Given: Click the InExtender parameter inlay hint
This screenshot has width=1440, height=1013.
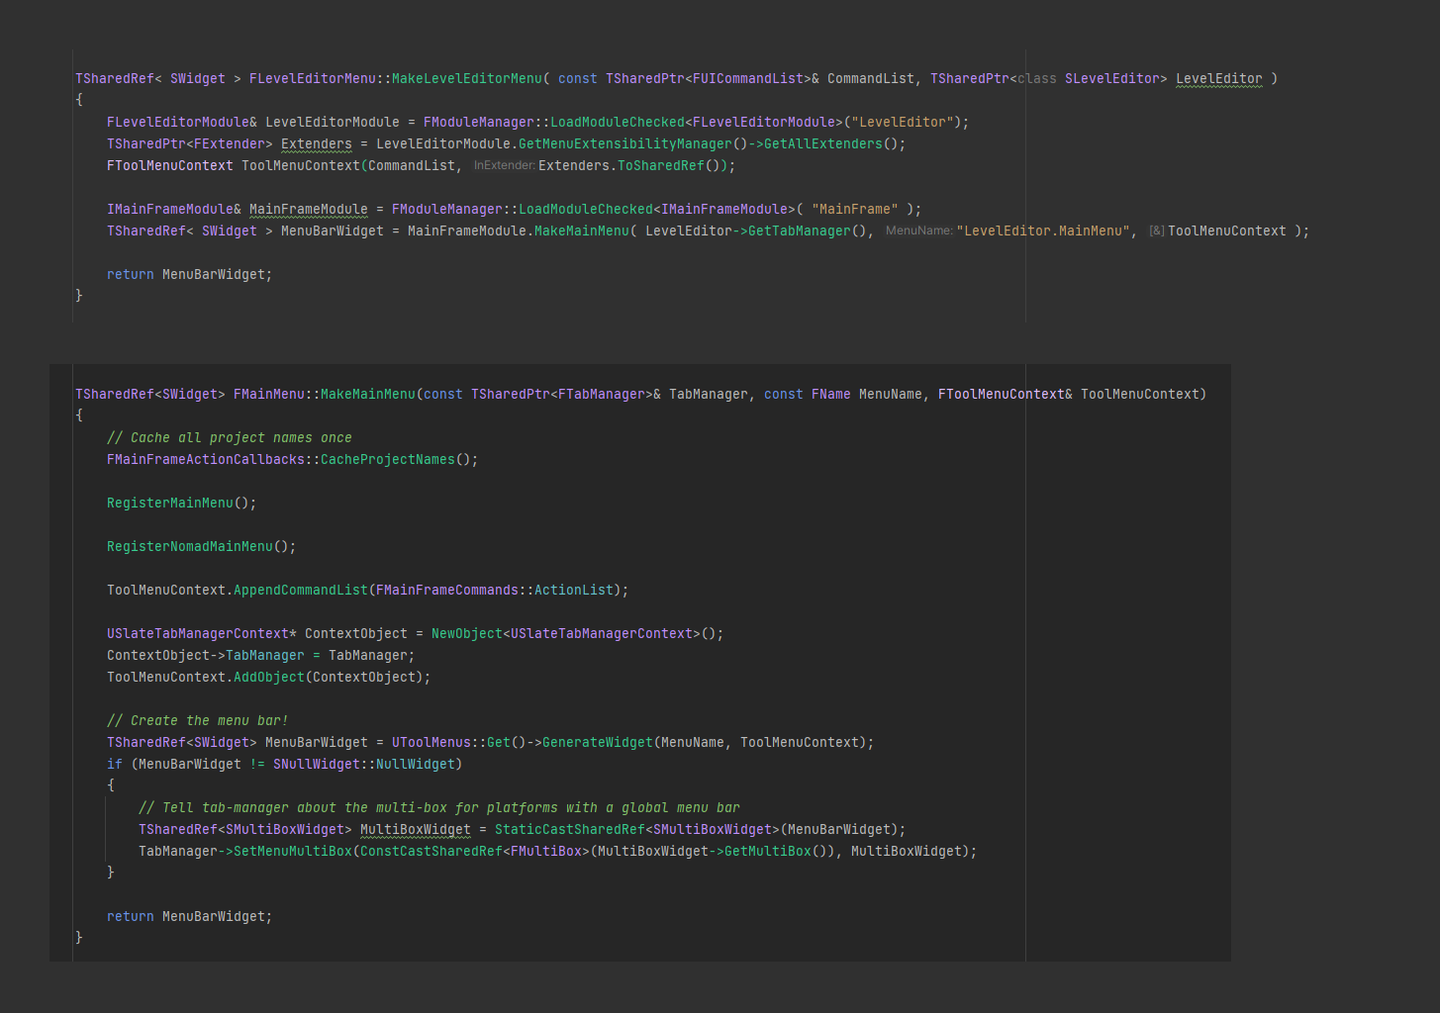Looking at the screenshot, I should [504, 165].
